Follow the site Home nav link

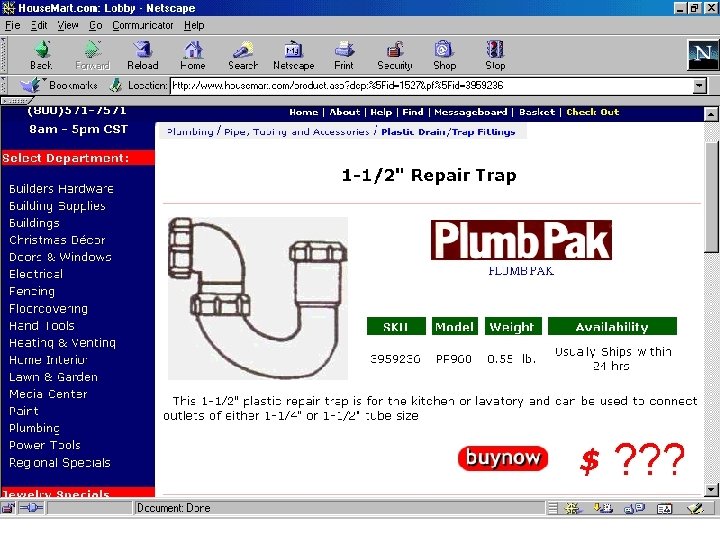coord(304,112)
